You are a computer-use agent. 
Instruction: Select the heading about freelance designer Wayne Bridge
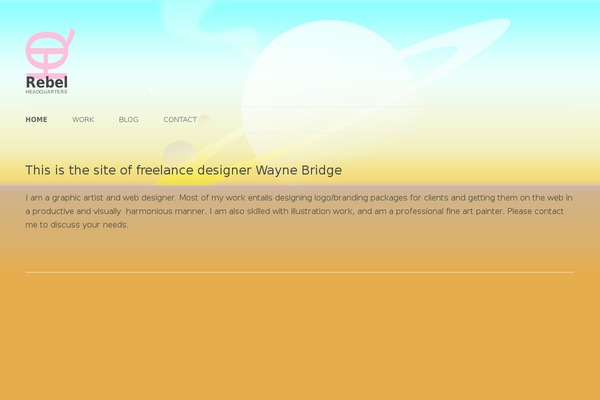click(184, 170)
